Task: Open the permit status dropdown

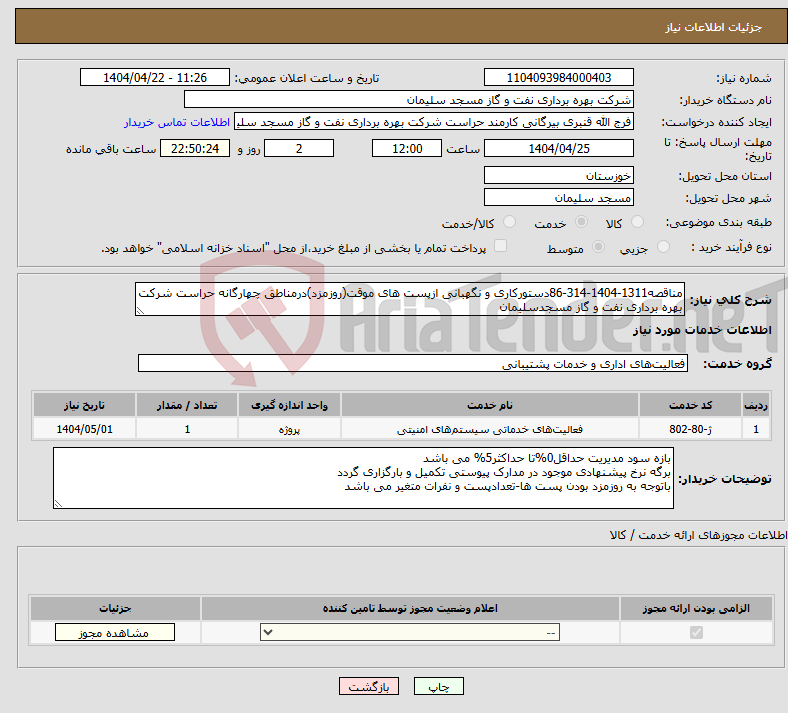Action: (x=410, y=632)
